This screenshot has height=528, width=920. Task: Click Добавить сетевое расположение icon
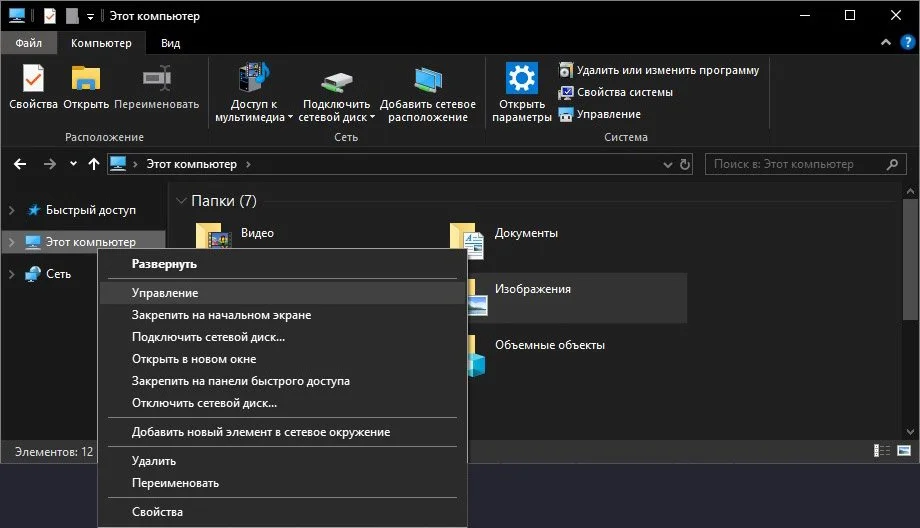pos(428,79)
